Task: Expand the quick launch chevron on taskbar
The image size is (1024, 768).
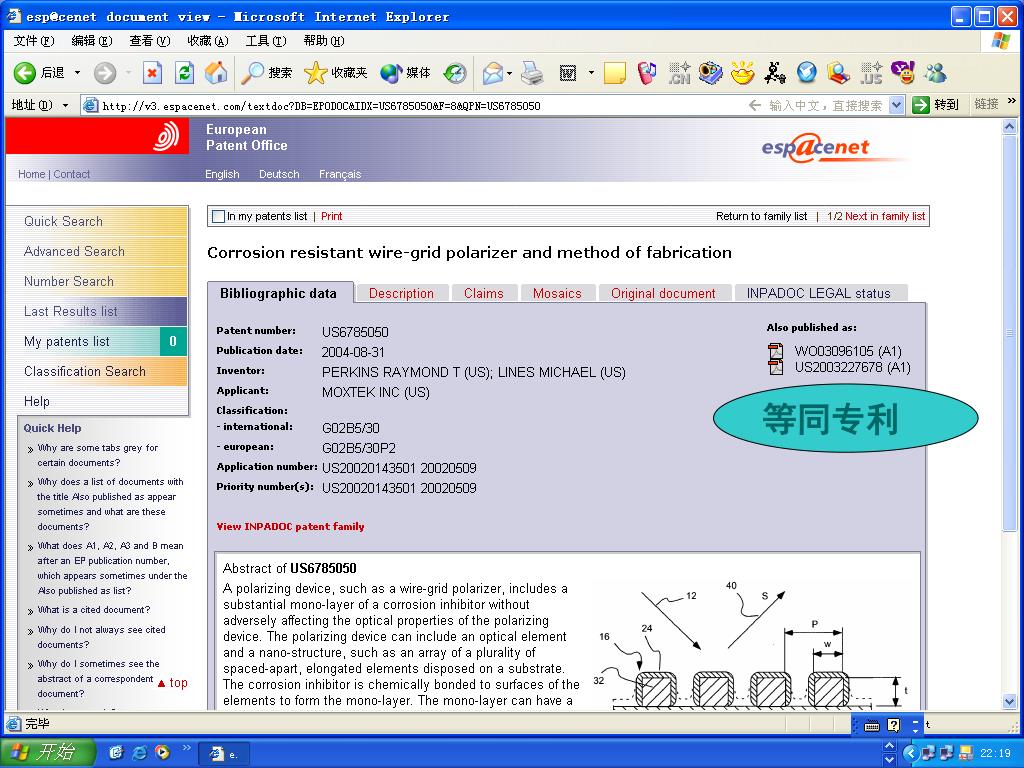Action: [x=186, y=748]
